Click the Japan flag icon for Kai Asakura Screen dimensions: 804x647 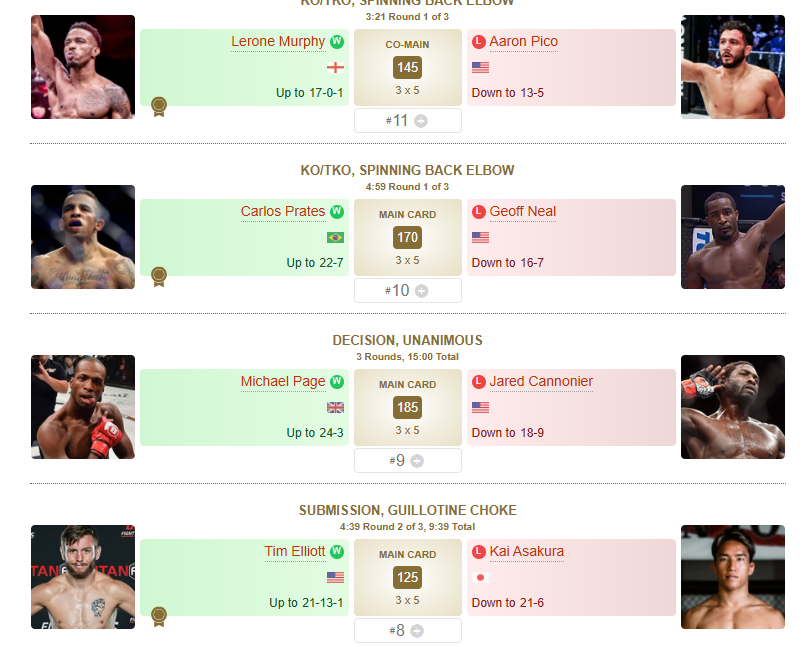point(480,577)
